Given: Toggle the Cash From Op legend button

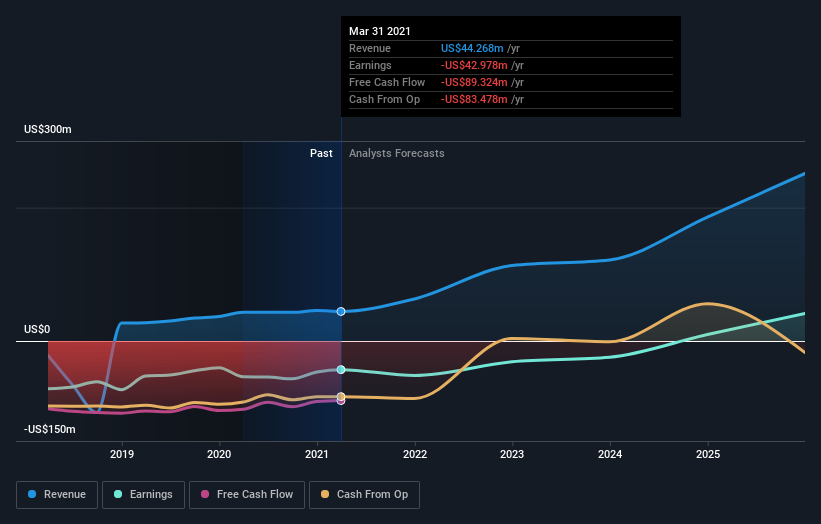Looking at the screenshot, I should 364,495.
